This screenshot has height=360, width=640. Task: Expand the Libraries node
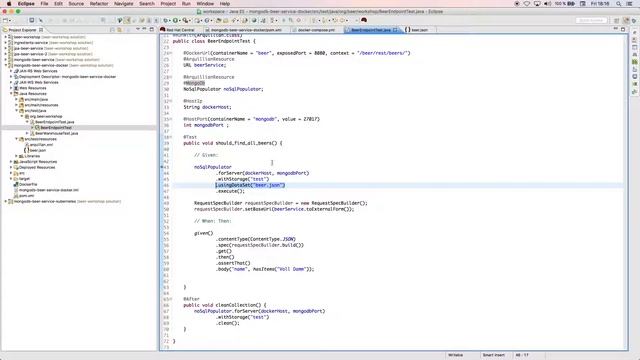16,156
